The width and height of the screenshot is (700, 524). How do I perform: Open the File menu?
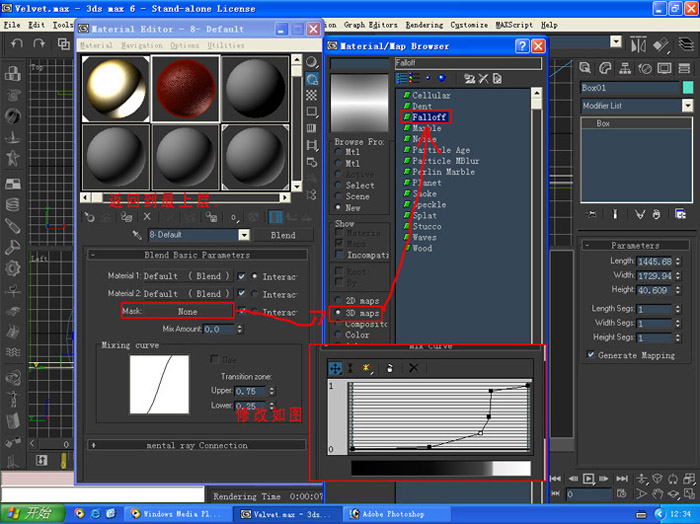click(x=12, y=25)
